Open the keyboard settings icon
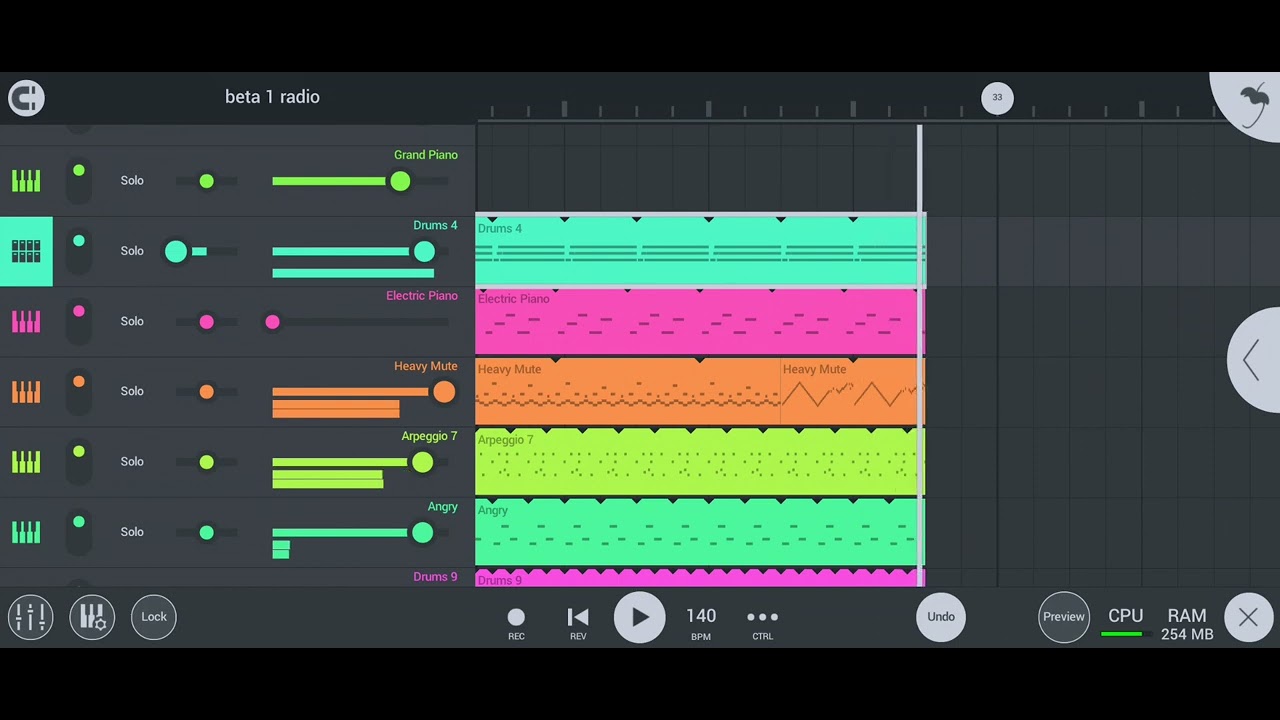The width and height of the screenshot is (1280, 720). 92,617
